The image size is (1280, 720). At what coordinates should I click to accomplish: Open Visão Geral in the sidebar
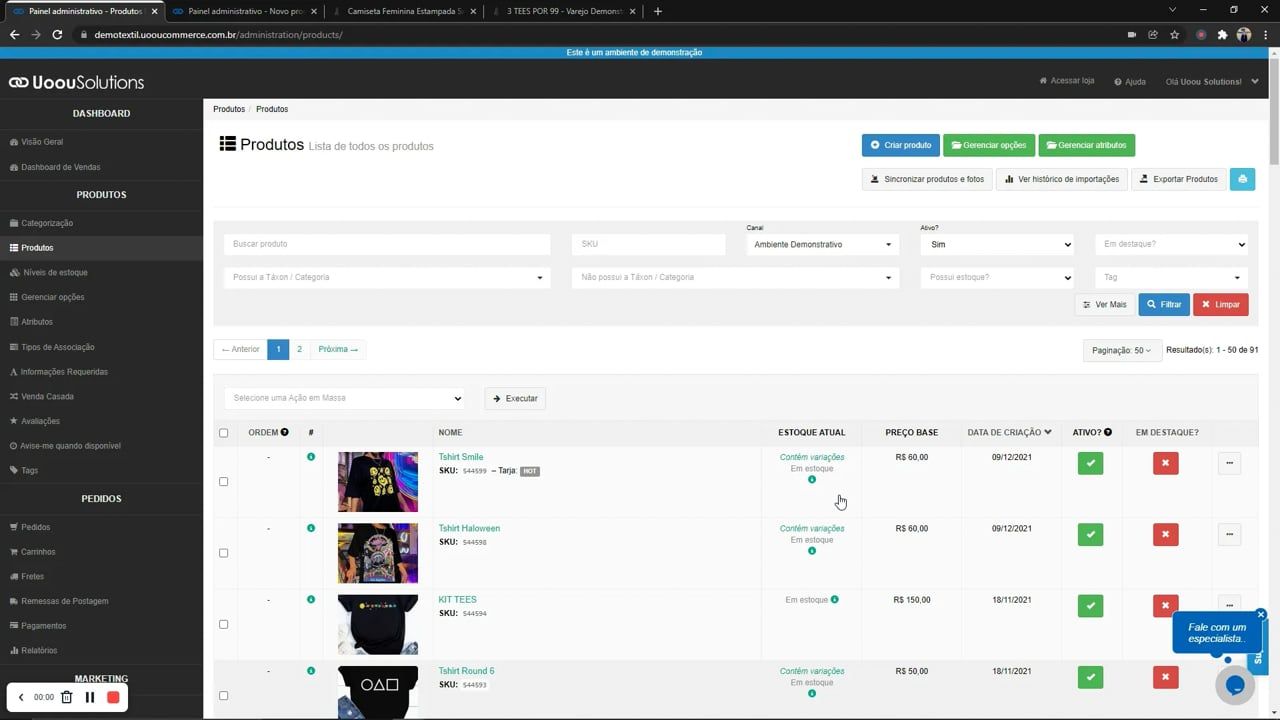(x=42, y=141)
